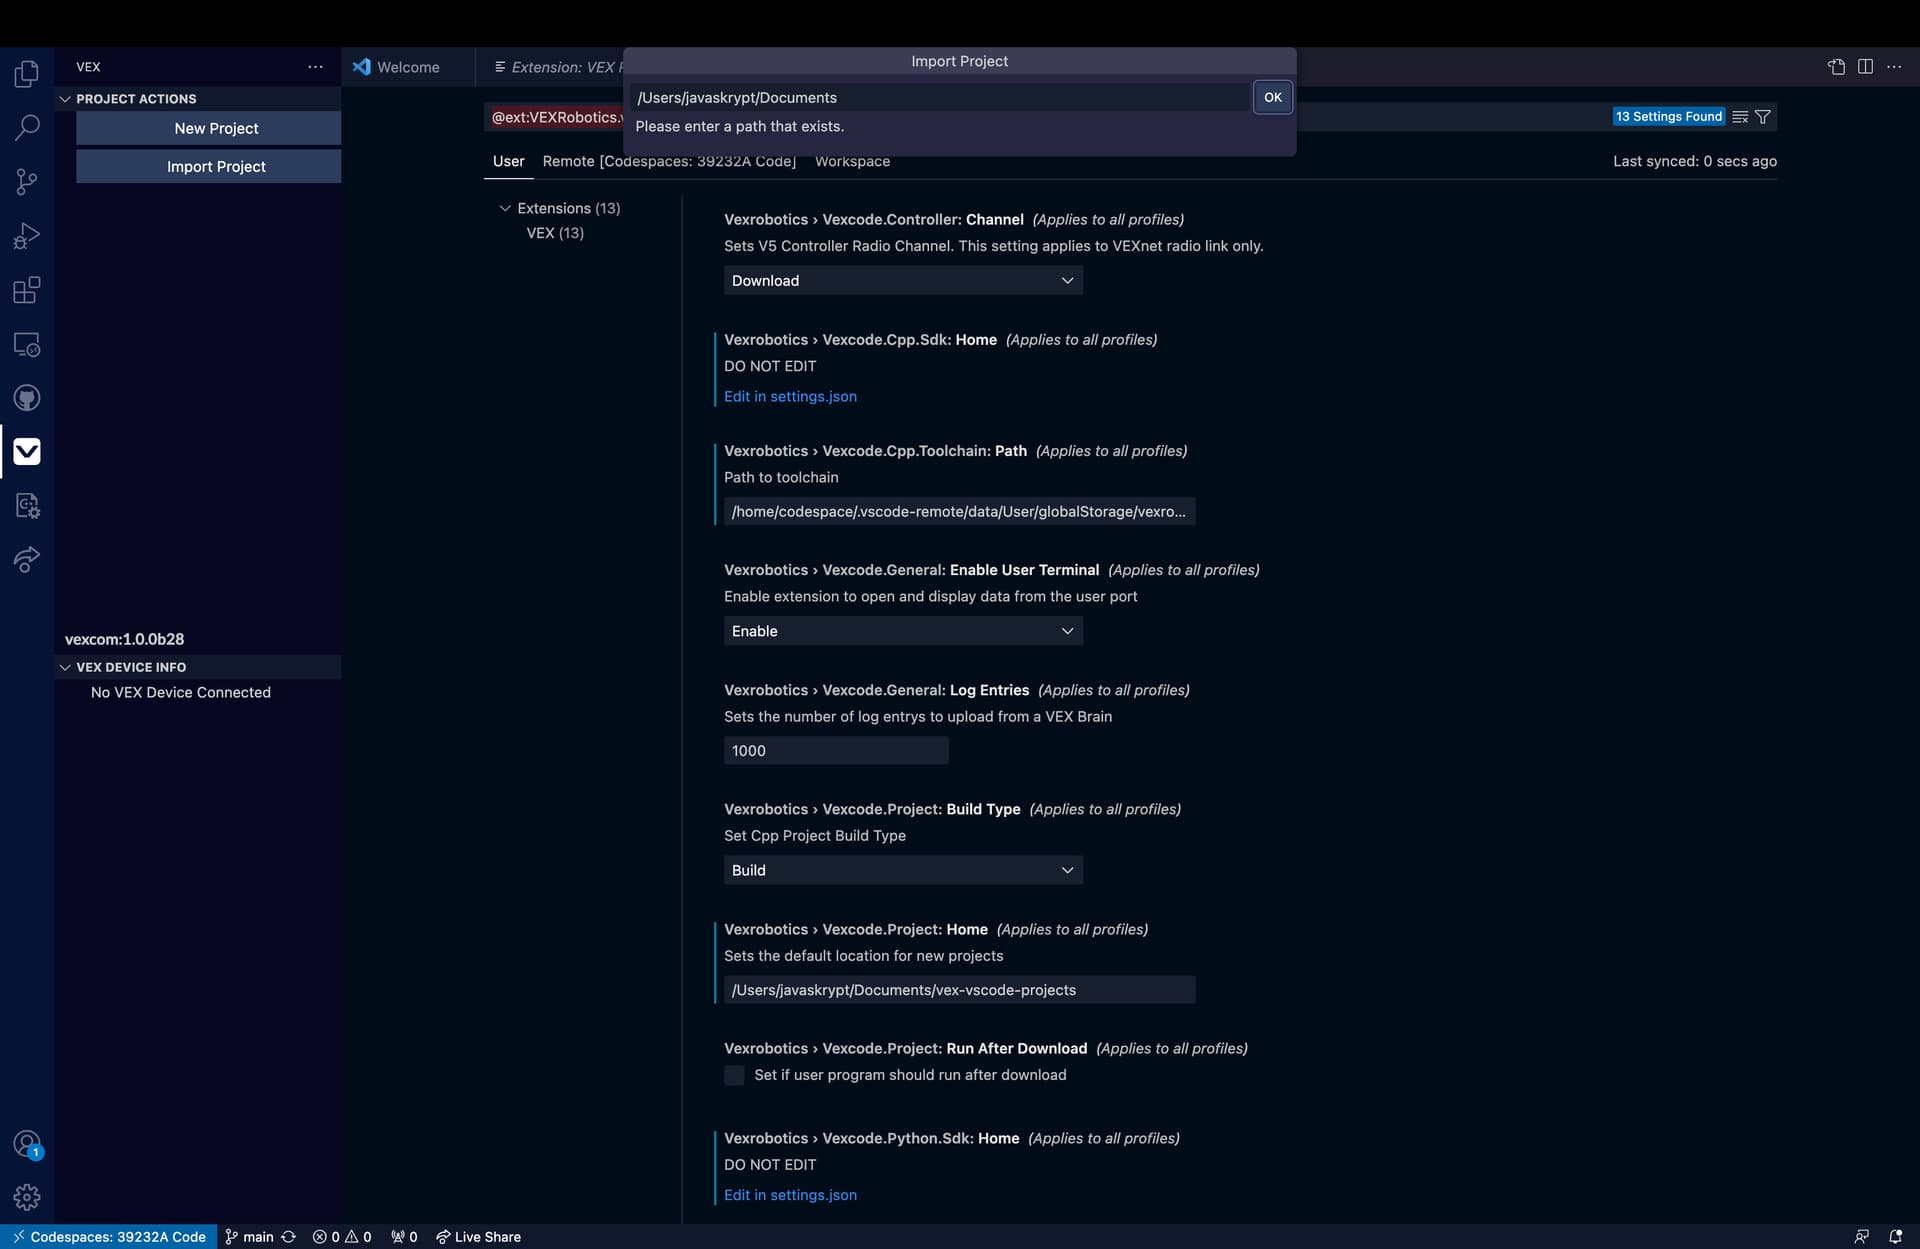Click Open Settings (JSON) icon
Screen dimensions: 1920x1249
tap(1836, 67)
